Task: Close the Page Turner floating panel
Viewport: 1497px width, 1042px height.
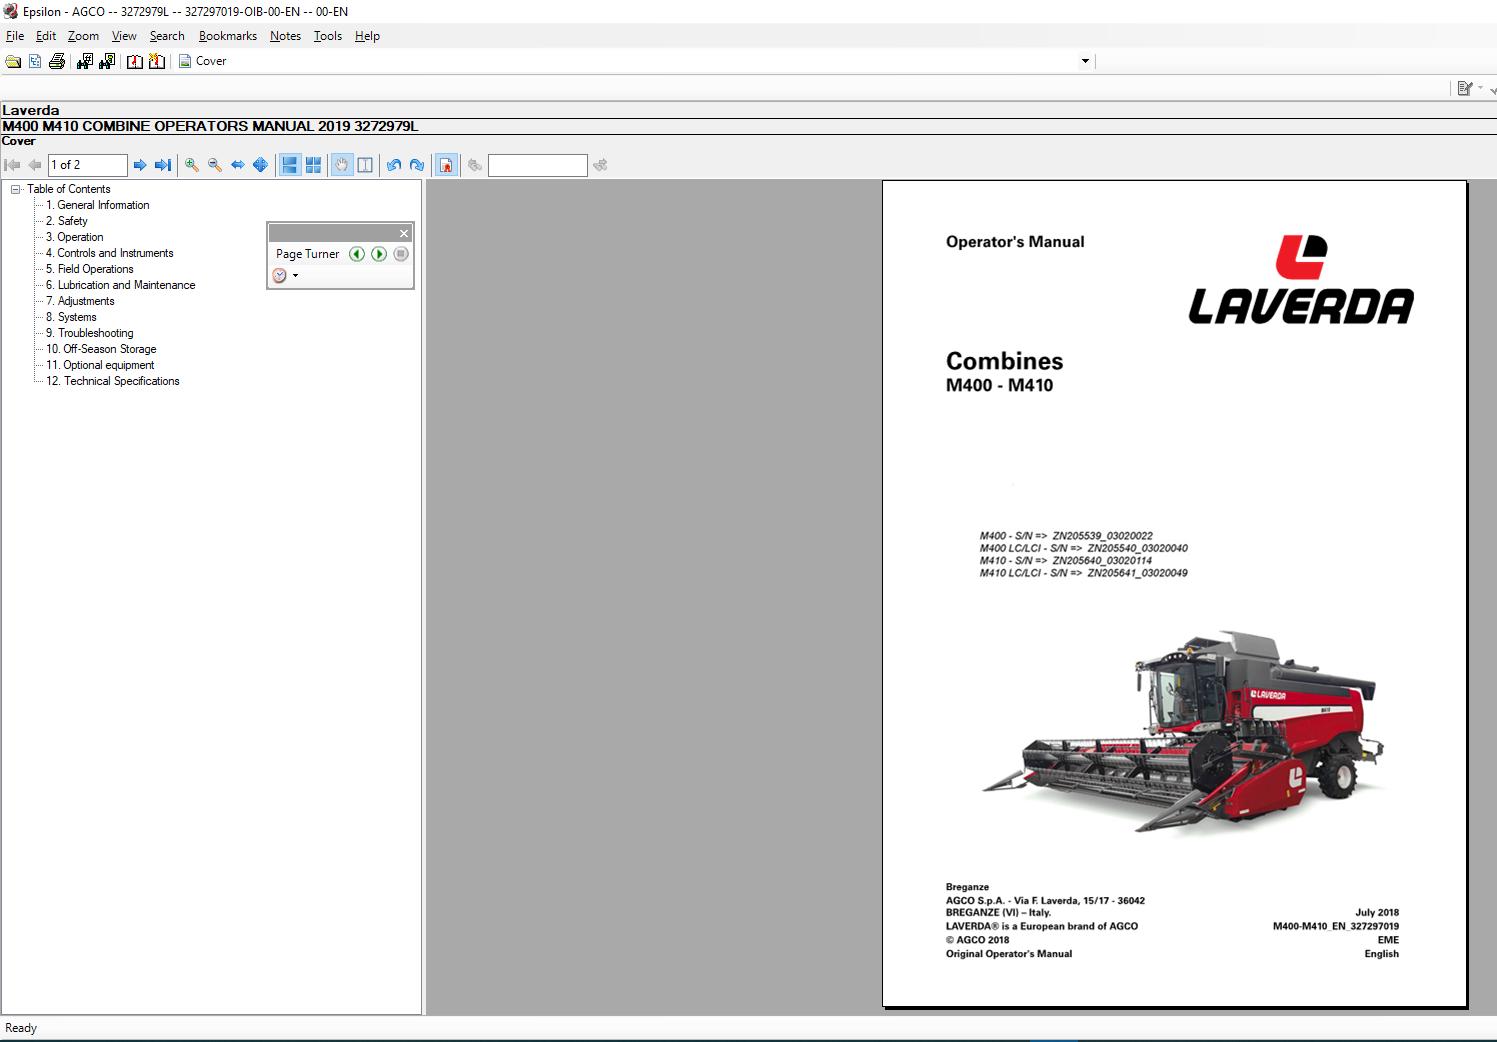Action: click(404, 233)
